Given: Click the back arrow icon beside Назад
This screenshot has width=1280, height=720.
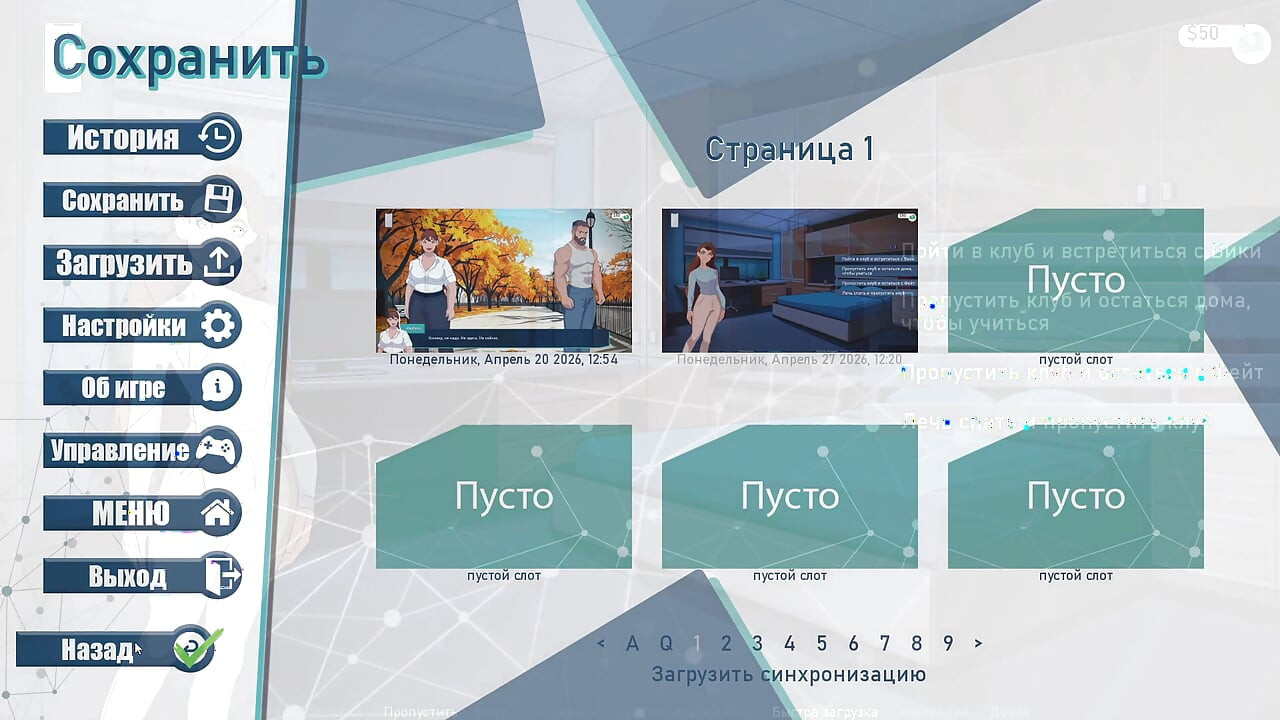Looking at the screenshot, I should coord(192,649).
